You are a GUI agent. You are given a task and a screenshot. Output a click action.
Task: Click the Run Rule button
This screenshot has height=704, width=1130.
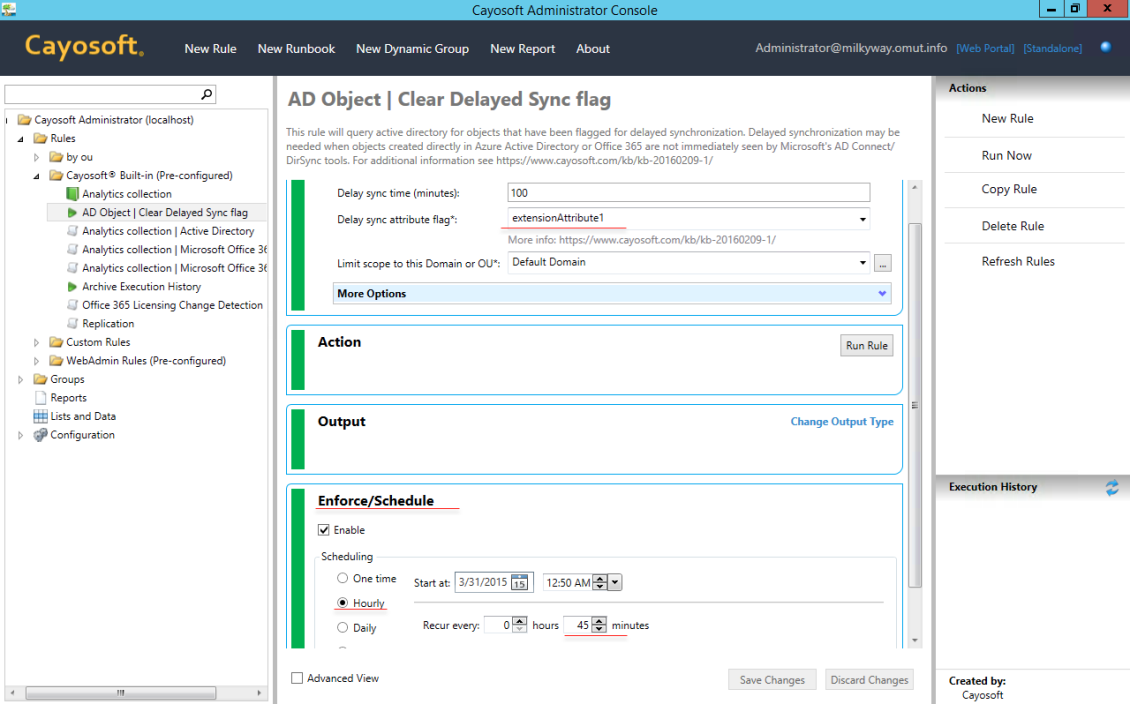click(866, 345)
